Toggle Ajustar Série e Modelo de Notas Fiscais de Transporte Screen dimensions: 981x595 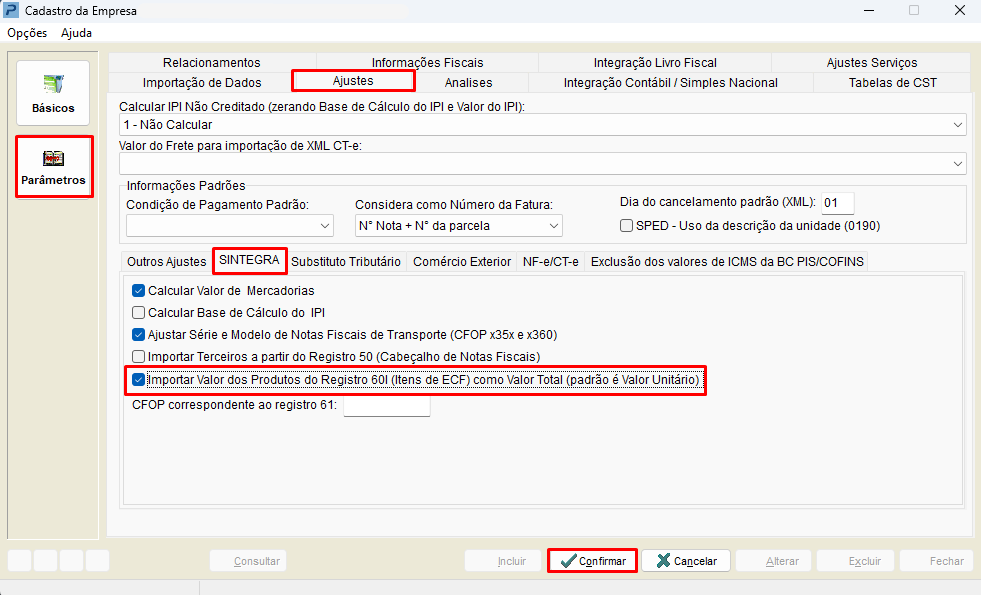[138, 335]
